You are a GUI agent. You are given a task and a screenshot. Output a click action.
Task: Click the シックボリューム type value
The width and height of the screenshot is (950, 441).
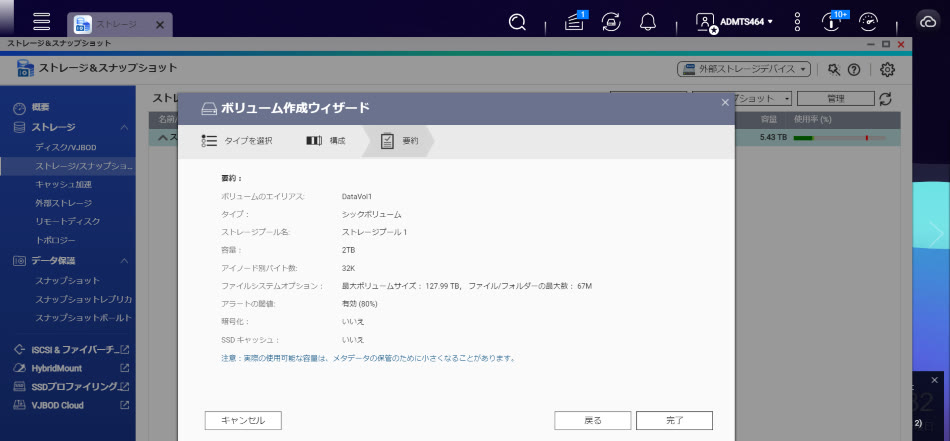tap(371, 214)
